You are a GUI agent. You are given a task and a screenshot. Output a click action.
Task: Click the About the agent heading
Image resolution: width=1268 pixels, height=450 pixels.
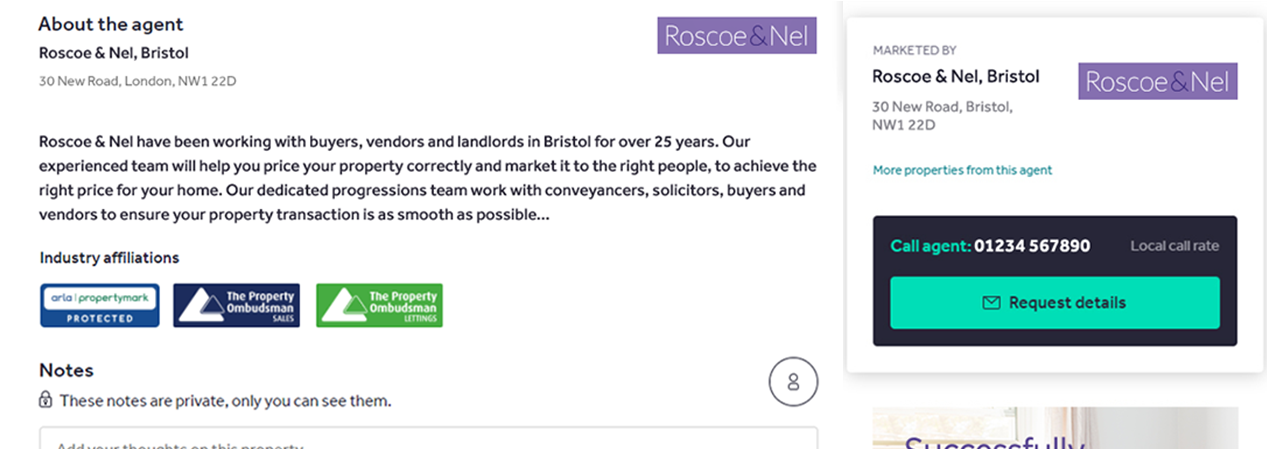111,24
